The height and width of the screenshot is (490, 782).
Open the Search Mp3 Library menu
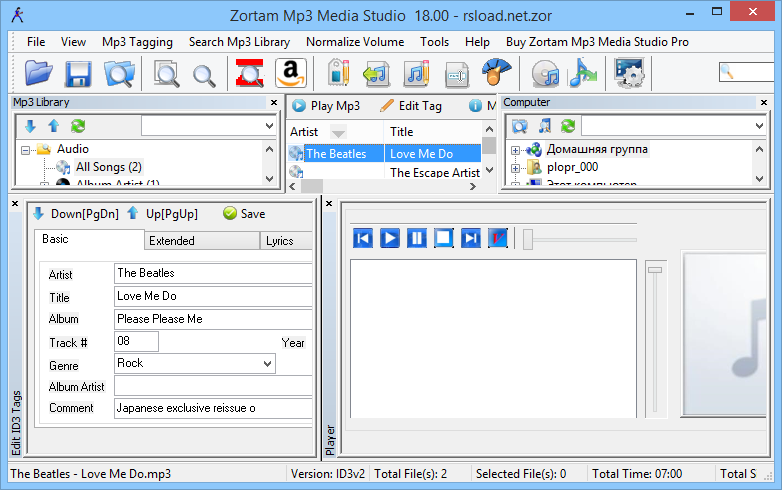point(239,42)
